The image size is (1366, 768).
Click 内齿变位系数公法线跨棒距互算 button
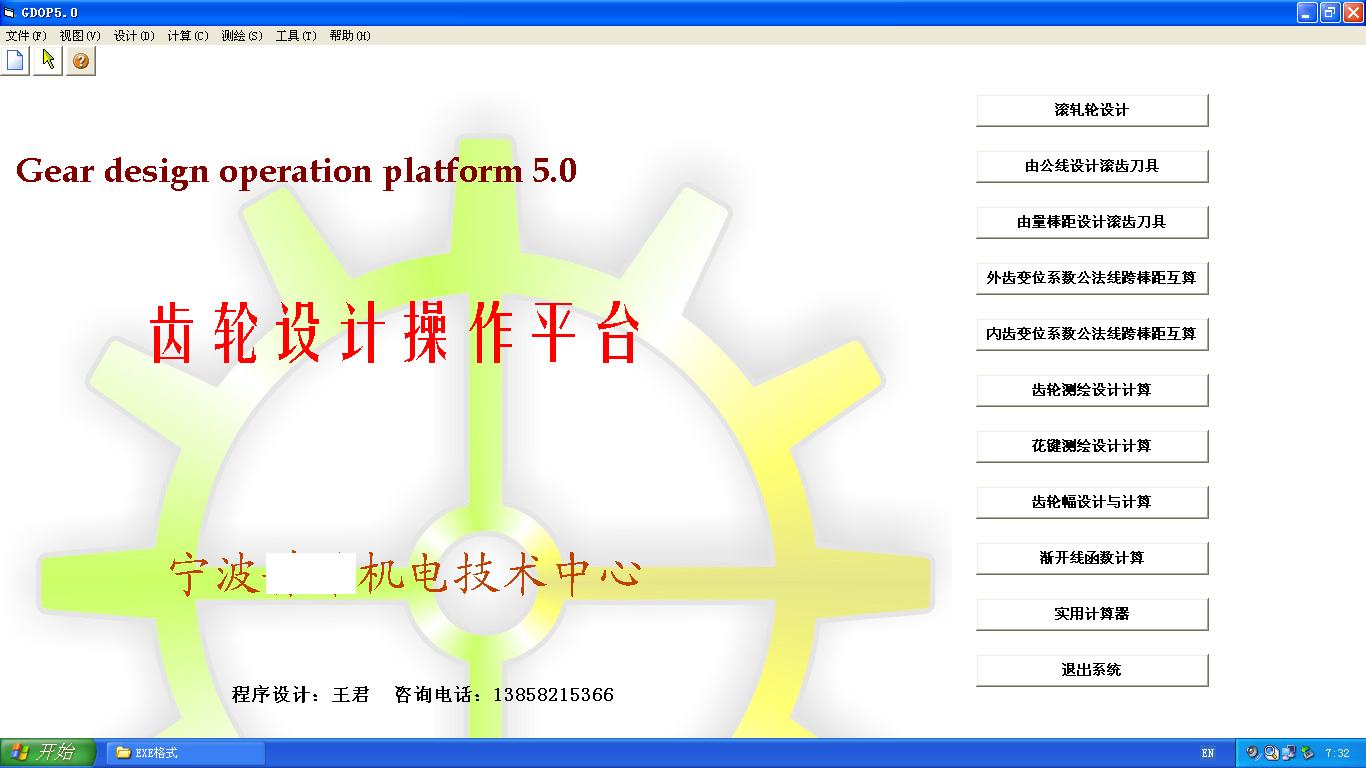[x=1092, y=334]
